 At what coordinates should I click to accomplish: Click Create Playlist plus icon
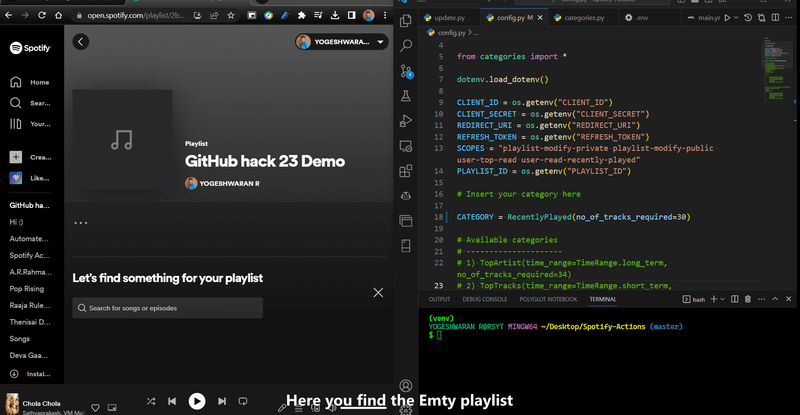click(x=16, y=157)
